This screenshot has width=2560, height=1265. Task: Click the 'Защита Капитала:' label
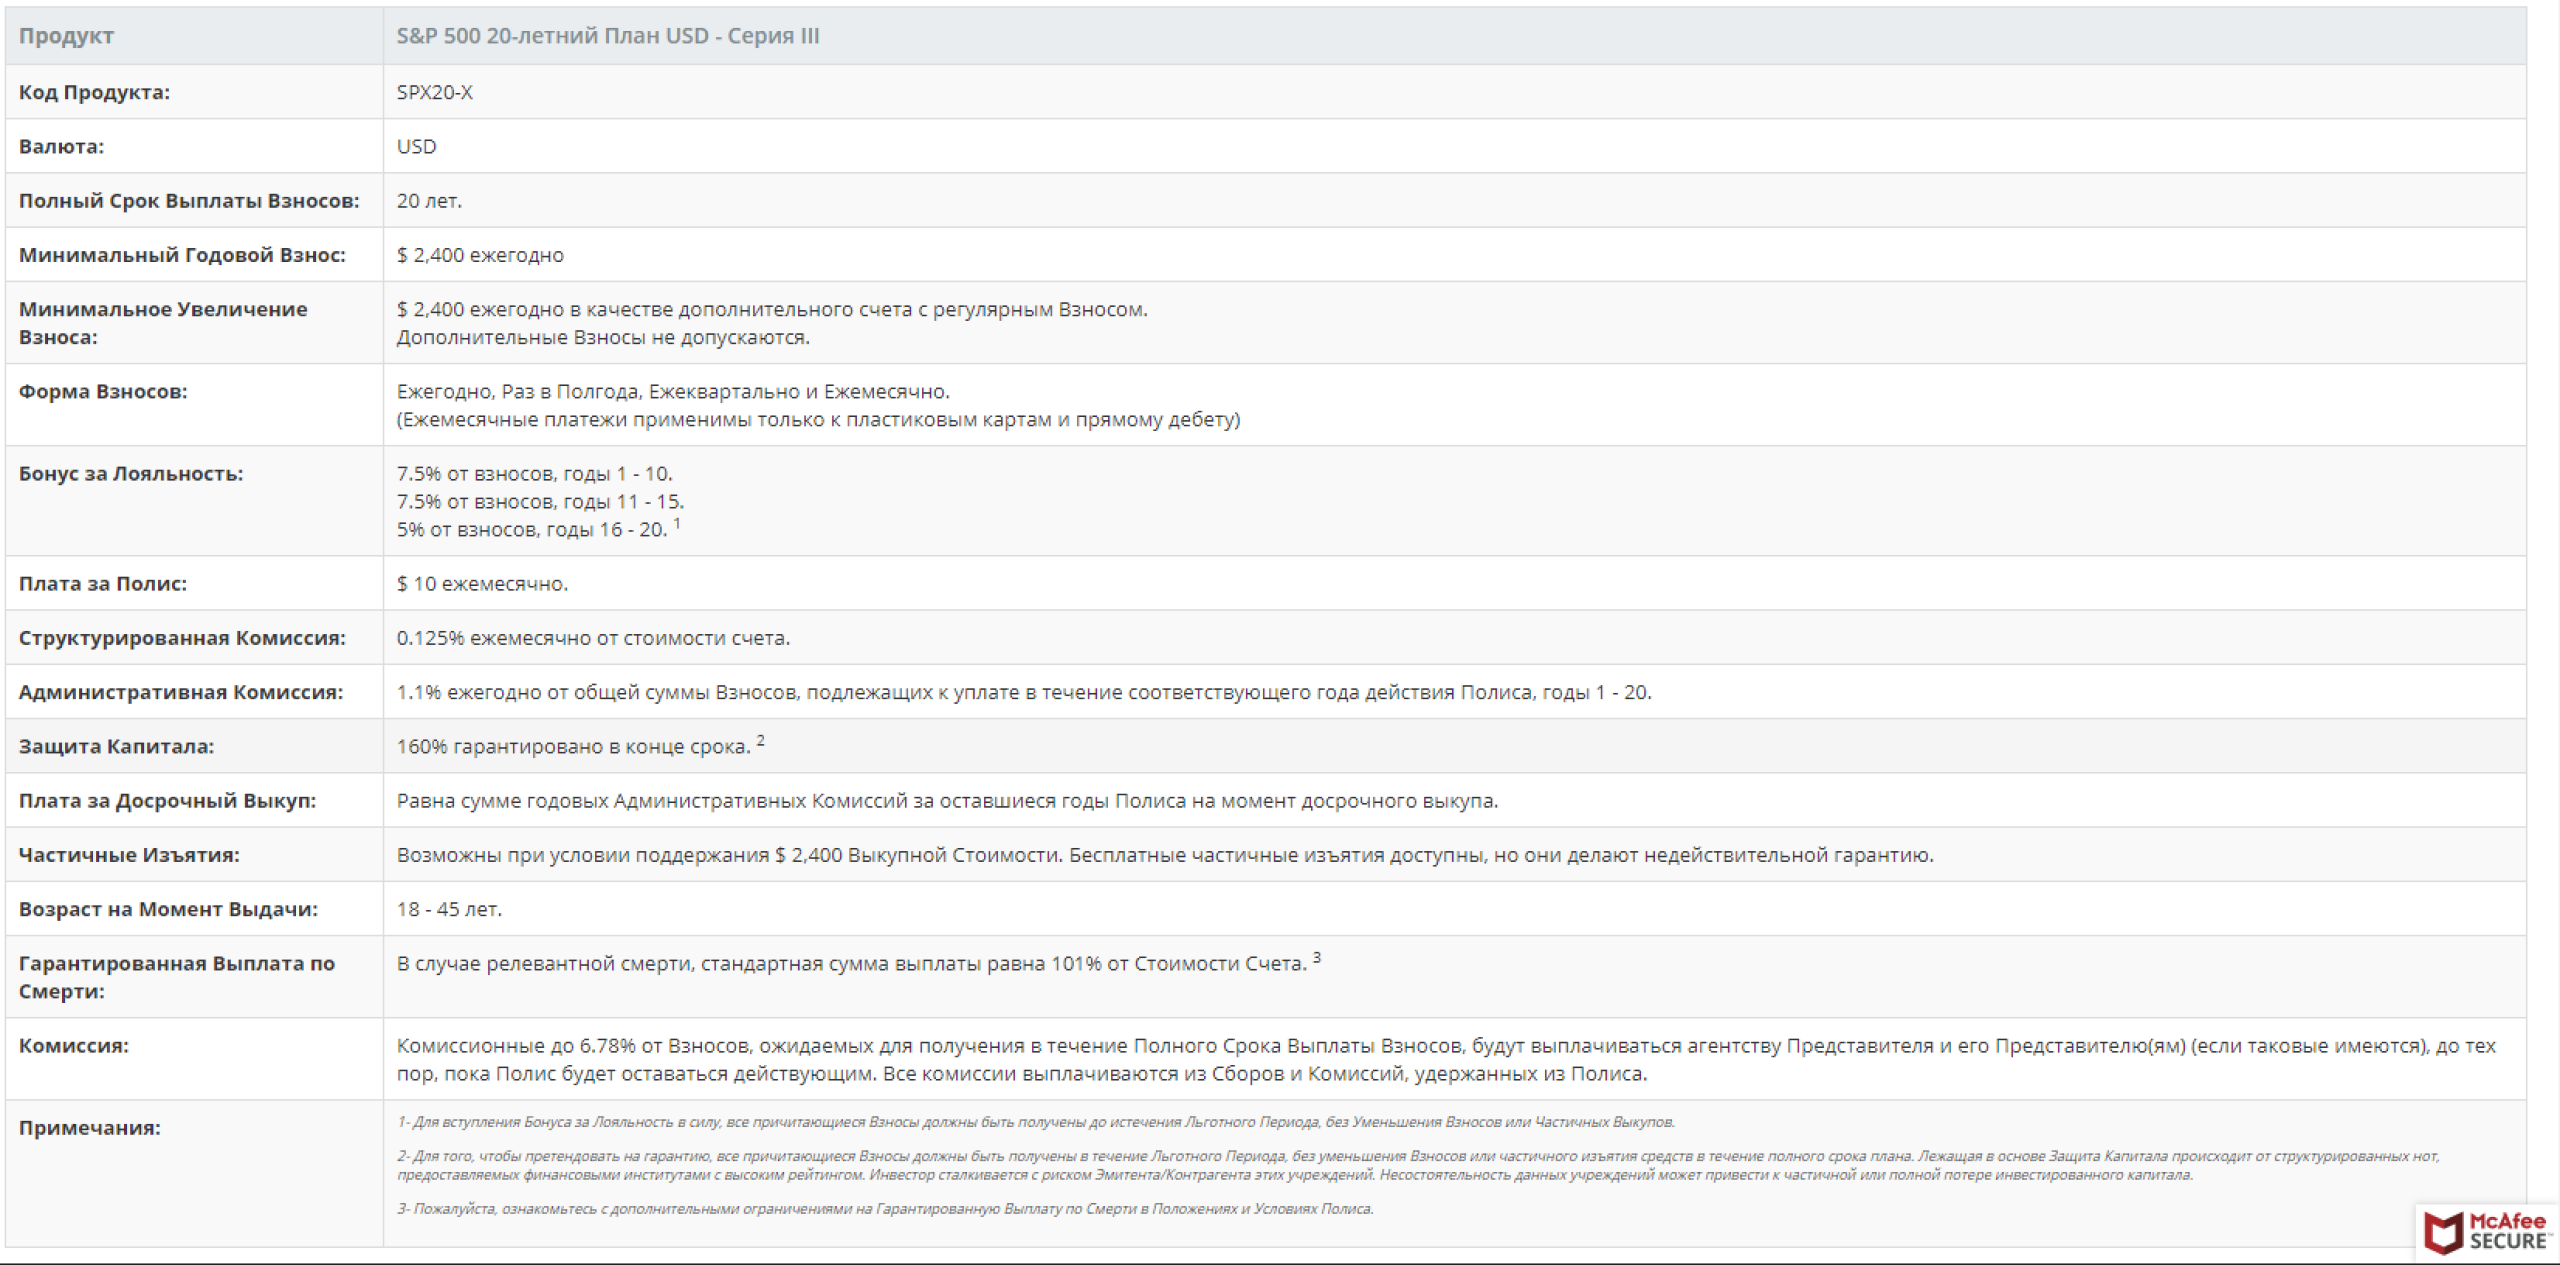click(116, 746)
